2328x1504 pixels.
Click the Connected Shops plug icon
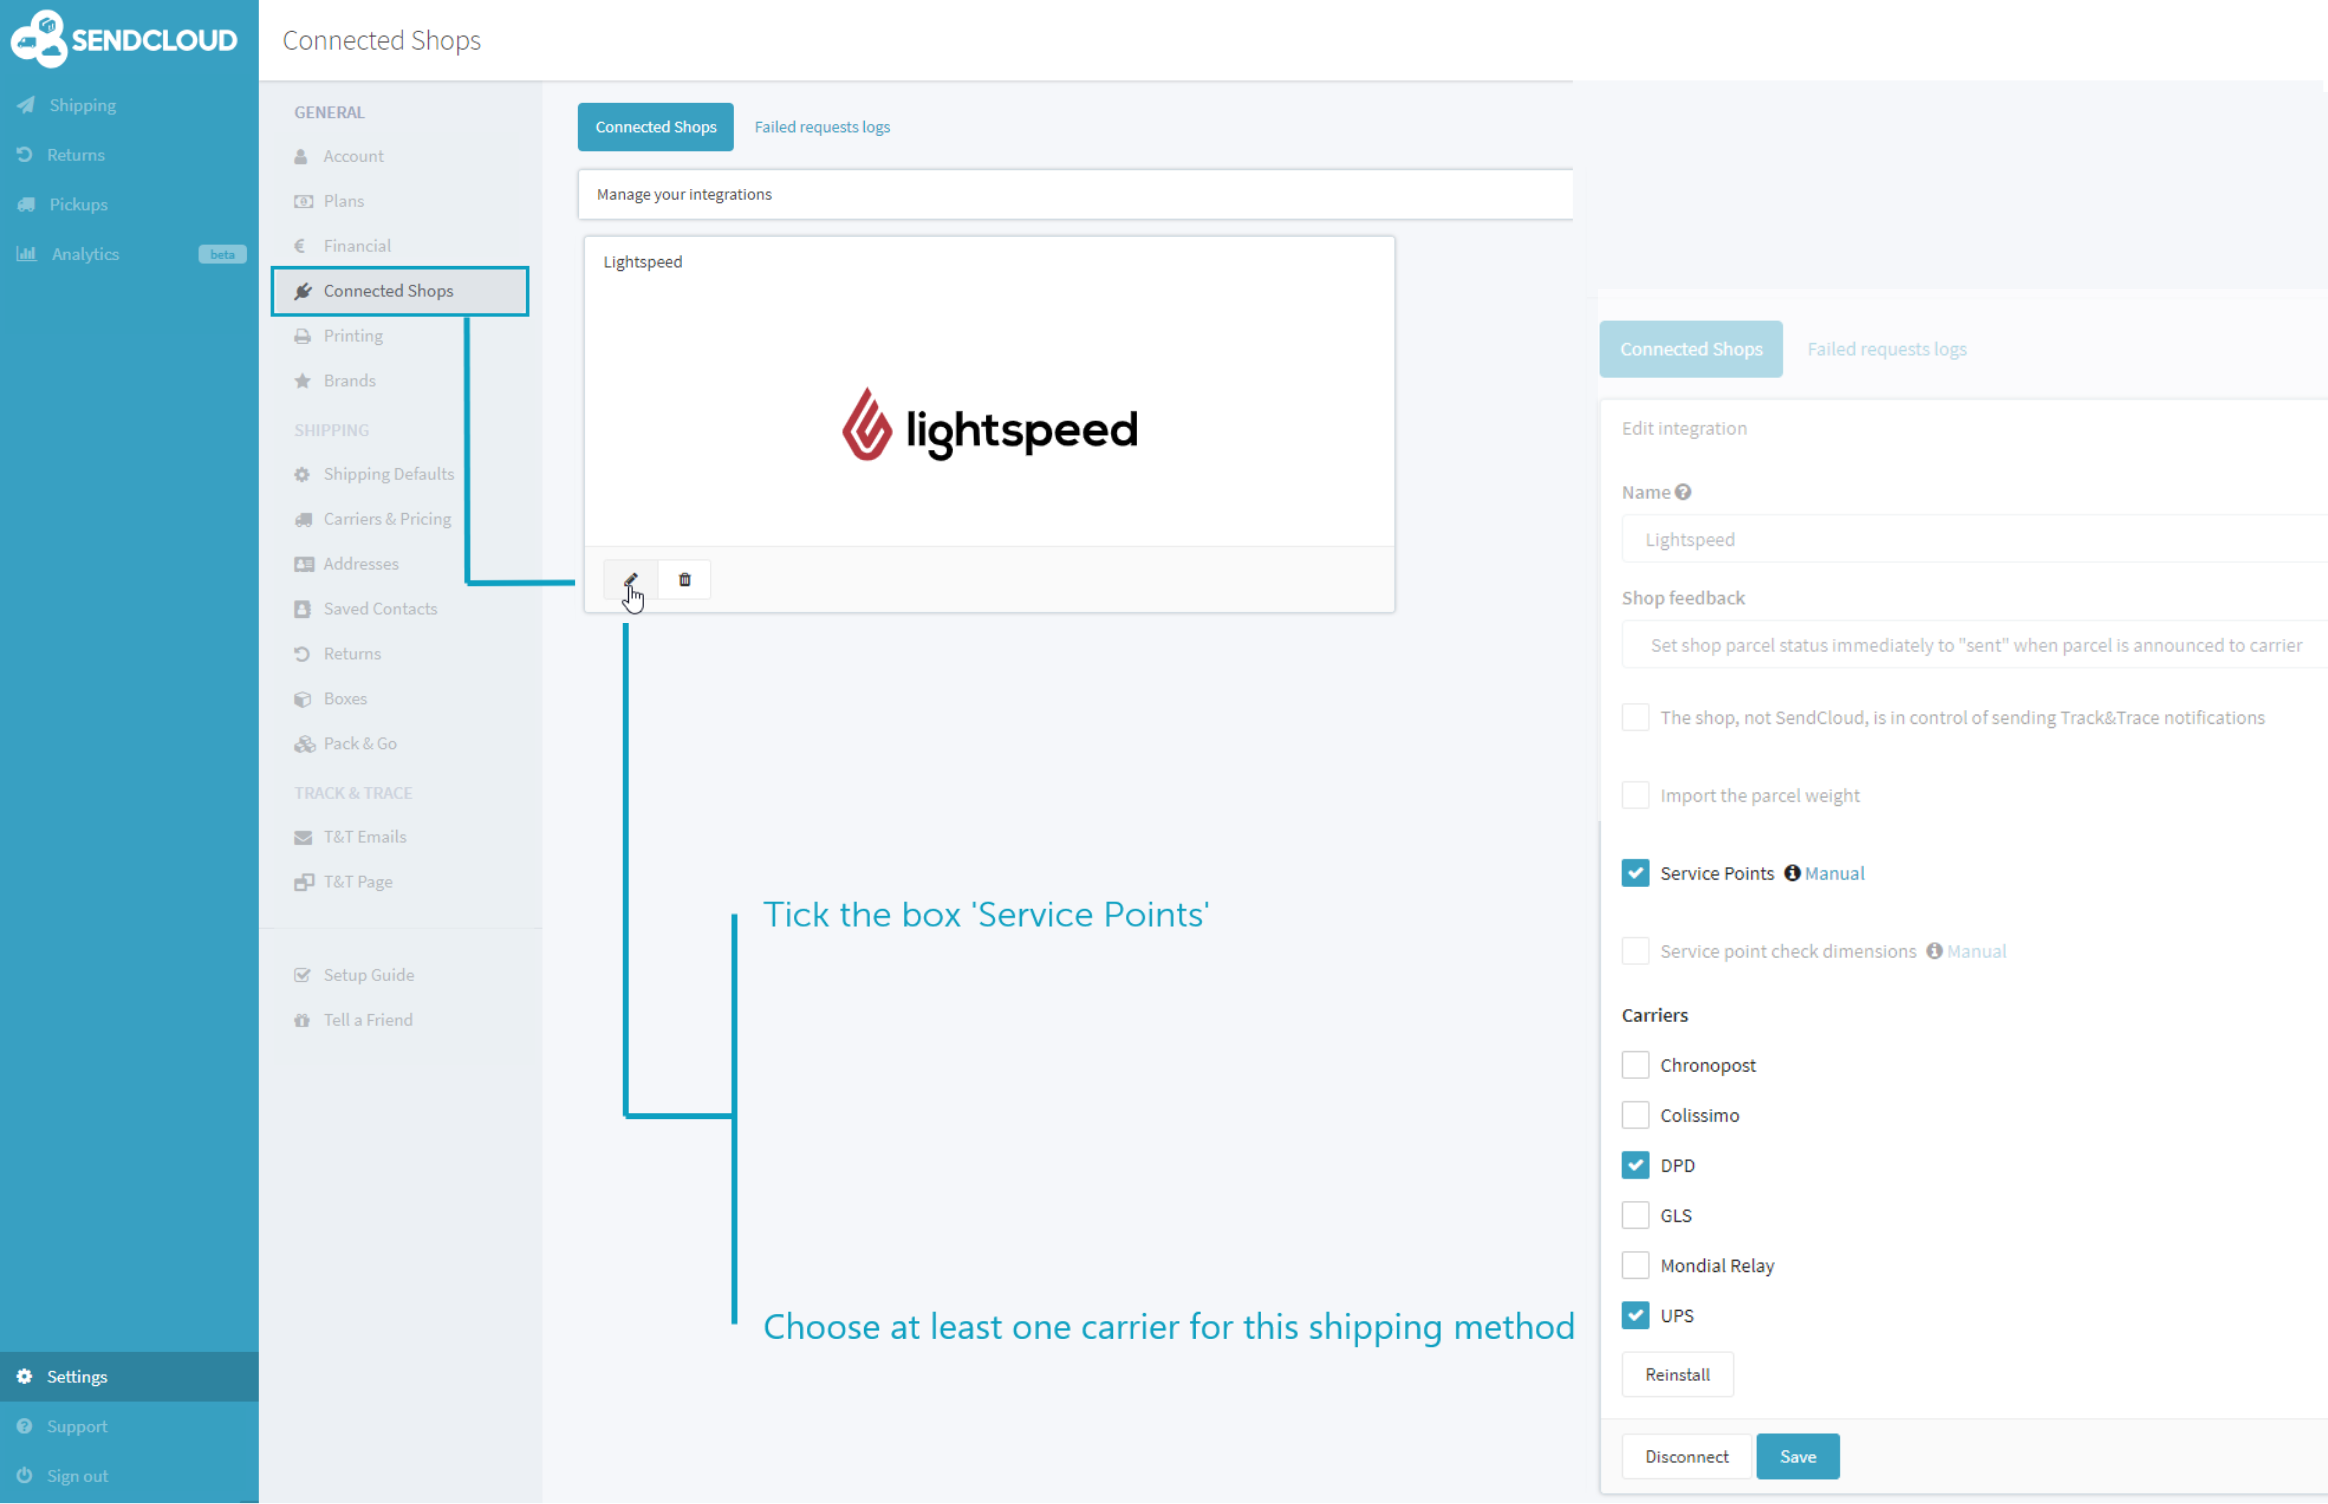point(303,291)
